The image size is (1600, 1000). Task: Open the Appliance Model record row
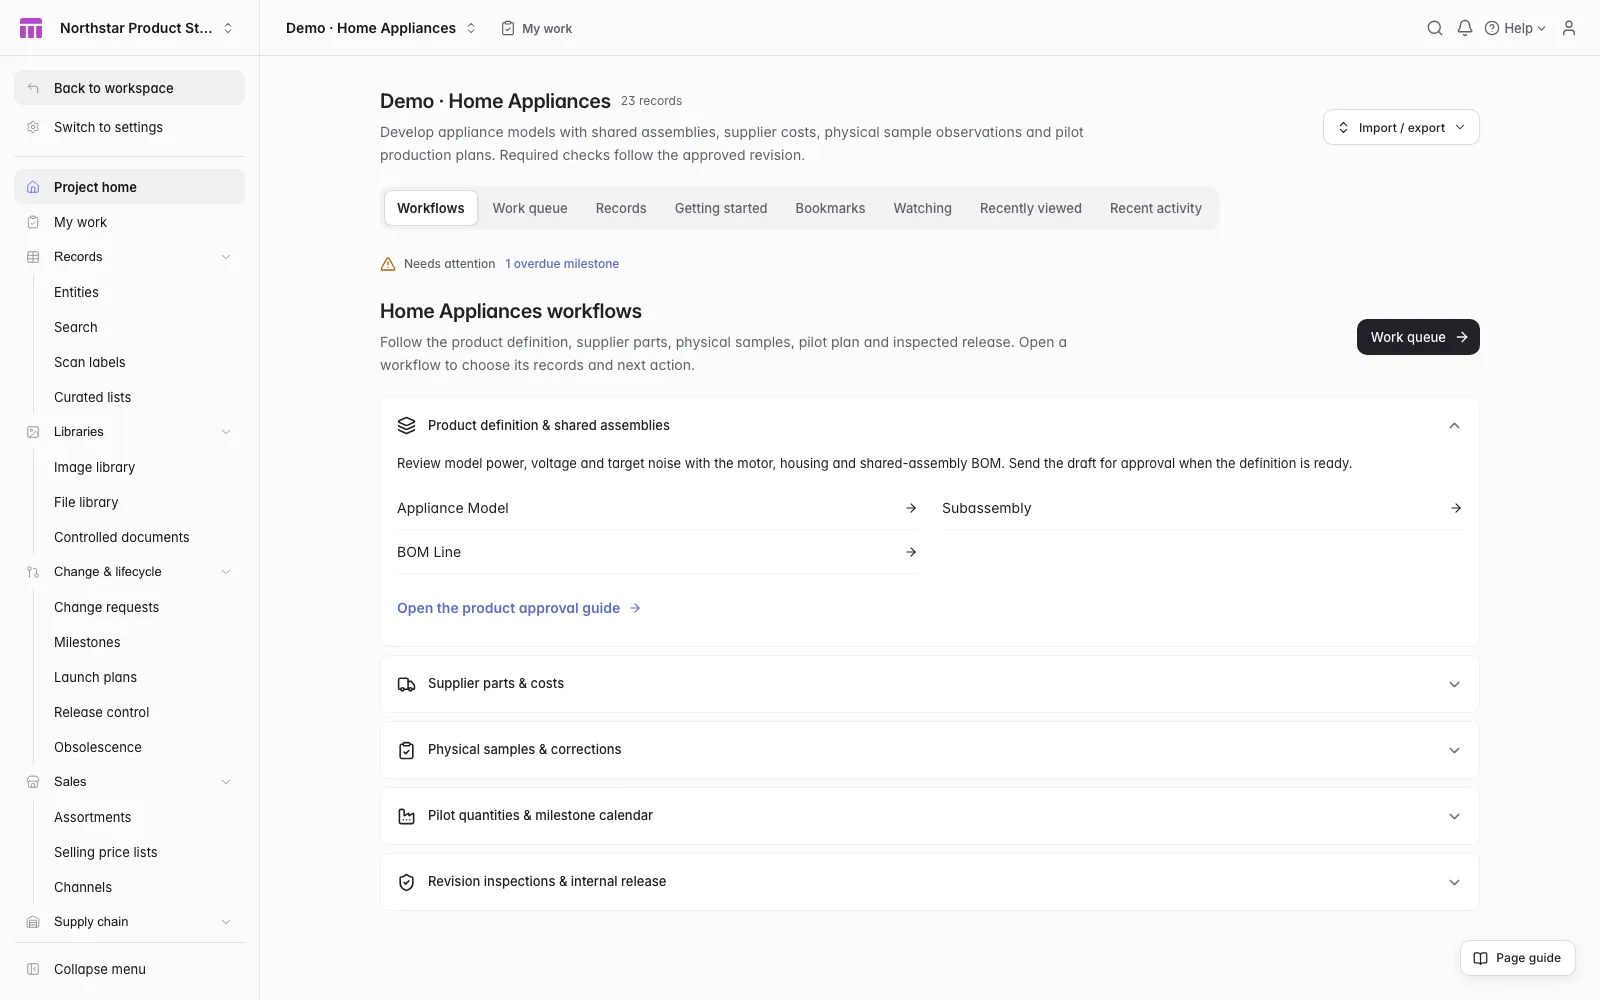657,508
